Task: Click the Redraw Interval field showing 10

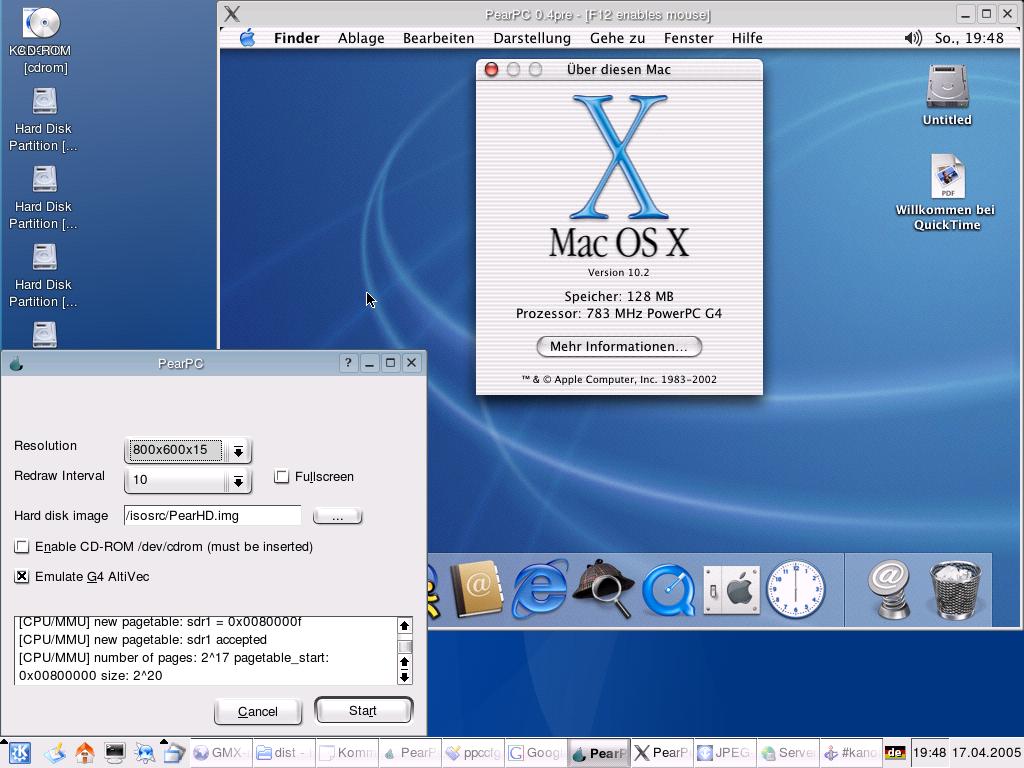Action: (x=175, y=480)
